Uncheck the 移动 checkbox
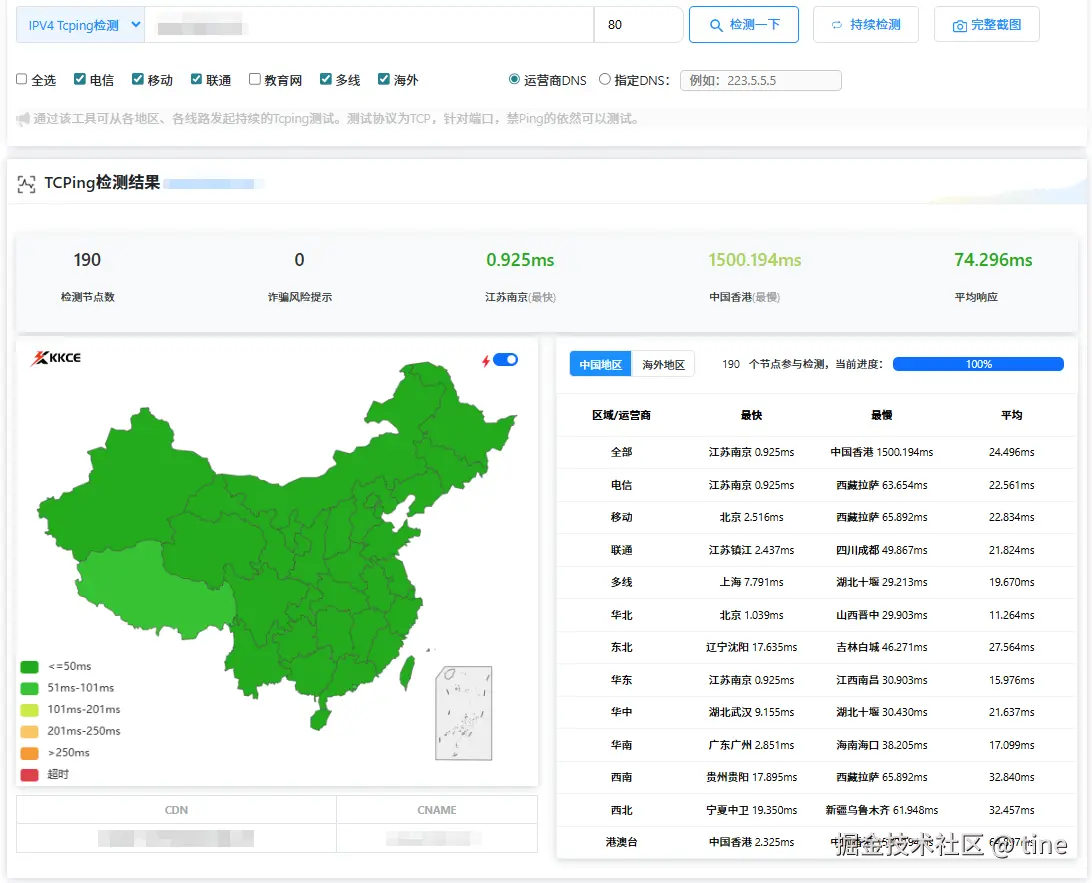Image resolution: width=1092 pixels, height=883 pixels. click(x=137, y=79)
